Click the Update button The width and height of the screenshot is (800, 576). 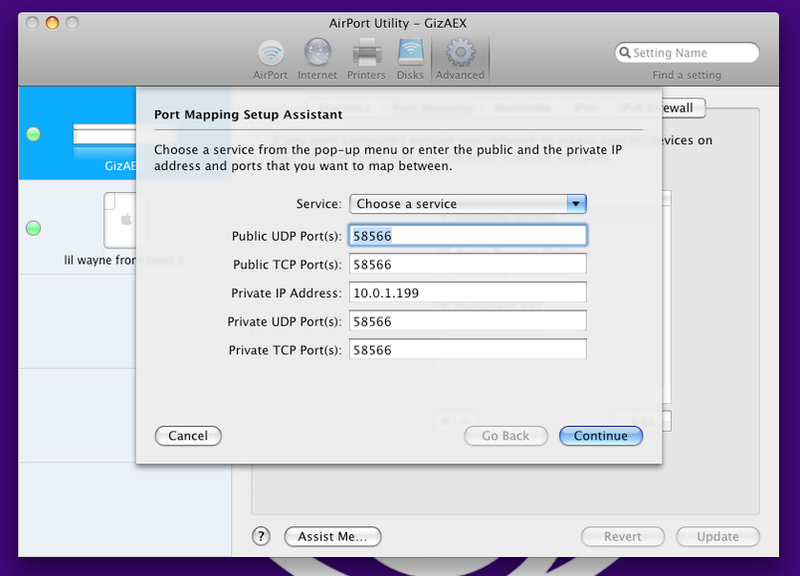pyautogui.click(x=718, y=536)
